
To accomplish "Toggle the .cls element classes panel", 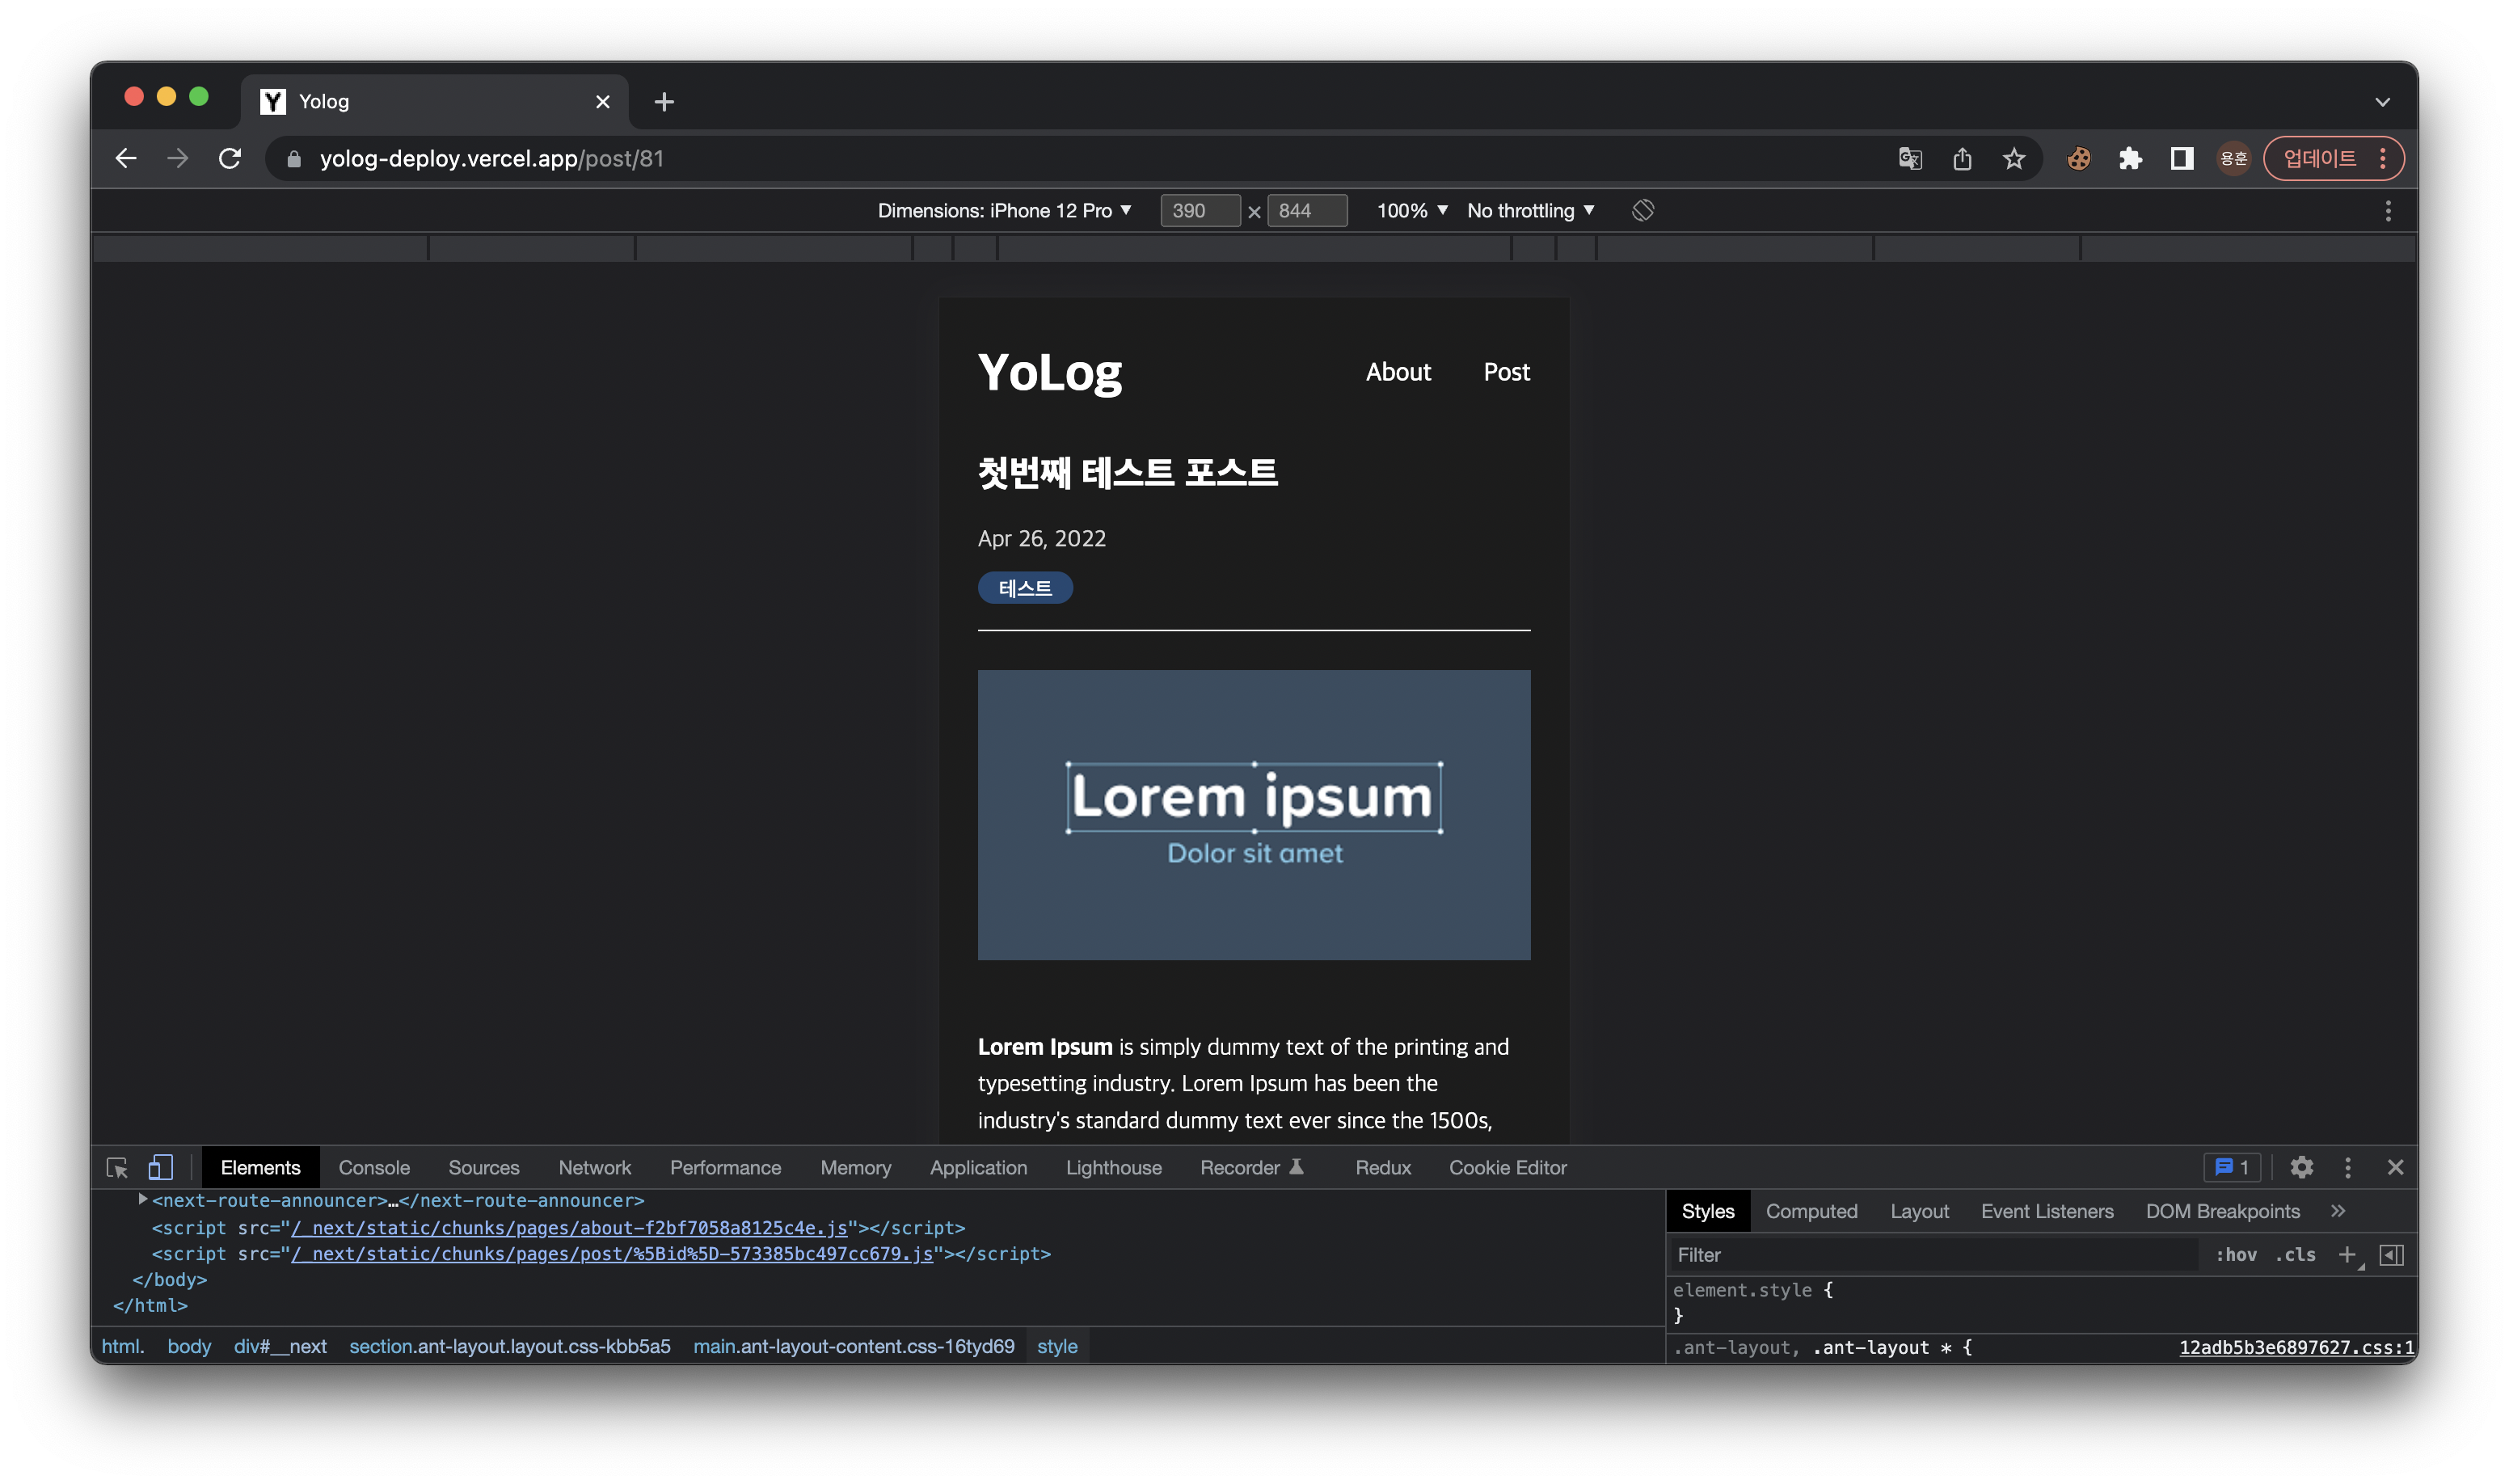I will click(2295, 1254).
